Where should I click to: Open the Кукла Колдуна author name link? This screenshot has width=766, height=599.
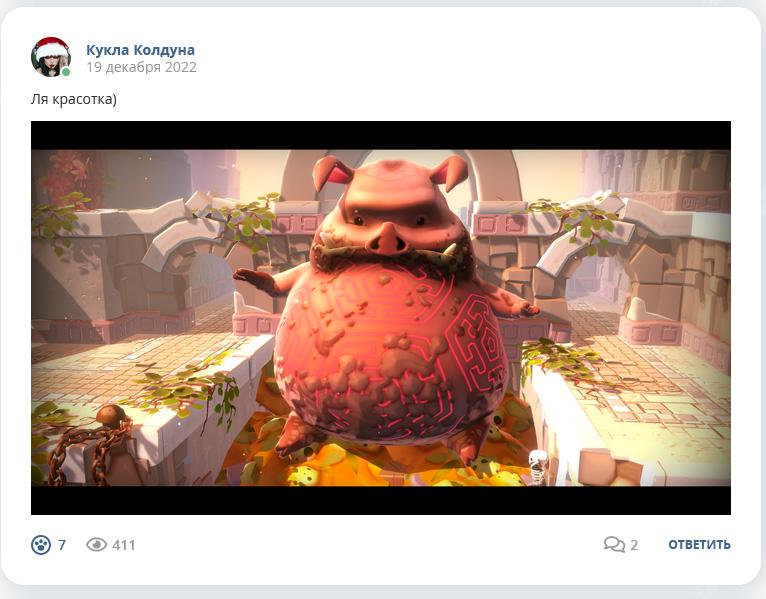pos(140,50)
